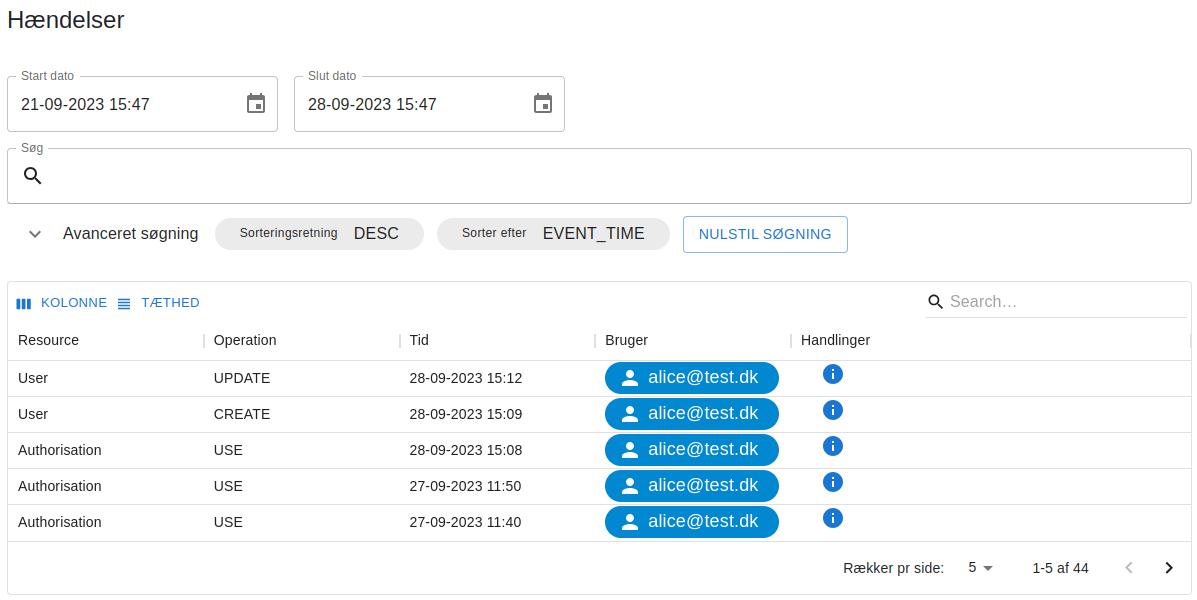Click info icon for User UPDATE event
Image resolution: width=1197 pixels, height=600 pixels.
[x=832, y=374]
